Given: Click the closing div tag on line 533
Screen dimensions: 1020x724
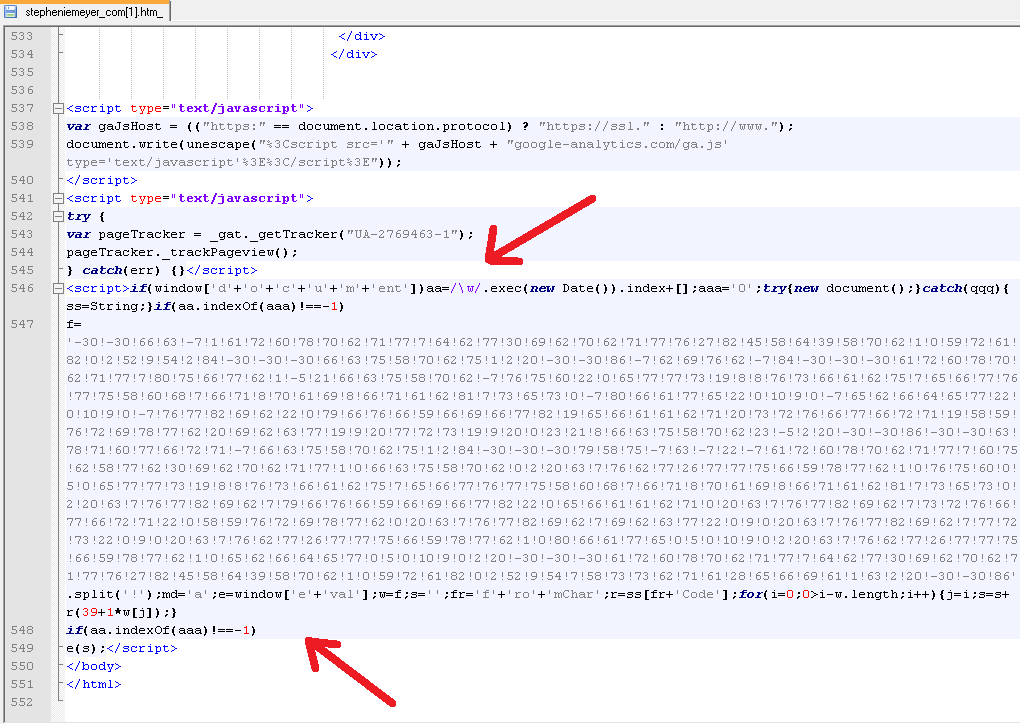Looking at the screenshot, I should [362, 36].
